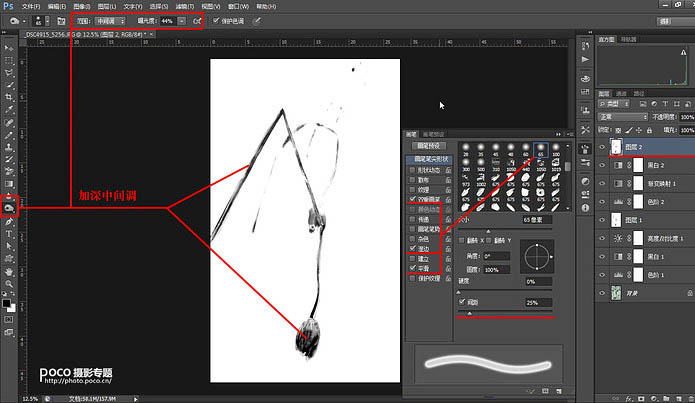Screen dimensions: 695x403
Task: Uncheck the 间距 spacing checkbox in the brush panel
Action: coord(462,301)
